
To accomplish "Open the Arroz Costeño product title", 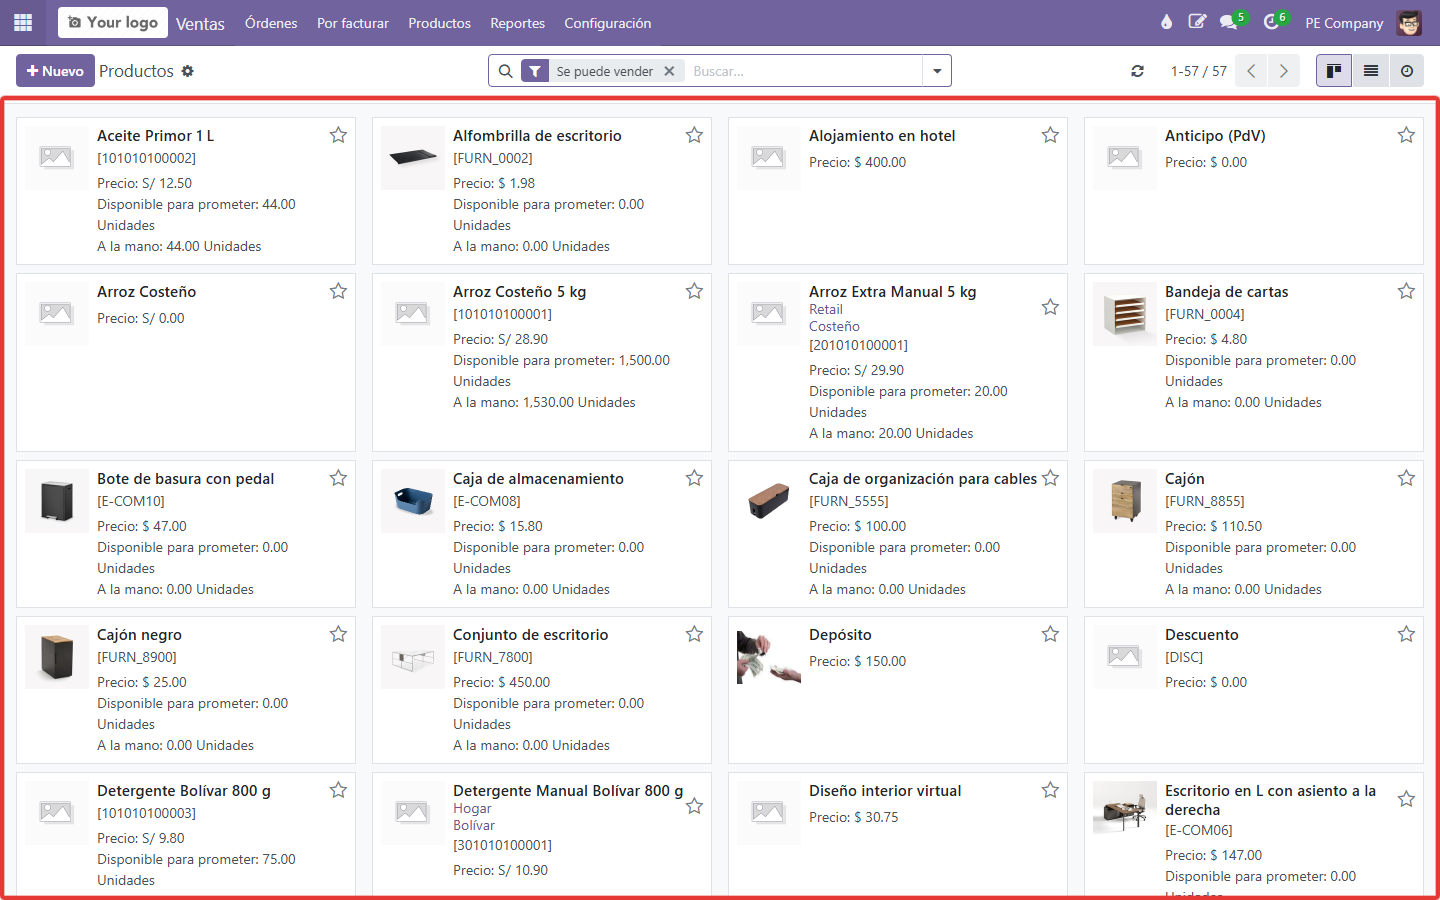I will [146, 292].
